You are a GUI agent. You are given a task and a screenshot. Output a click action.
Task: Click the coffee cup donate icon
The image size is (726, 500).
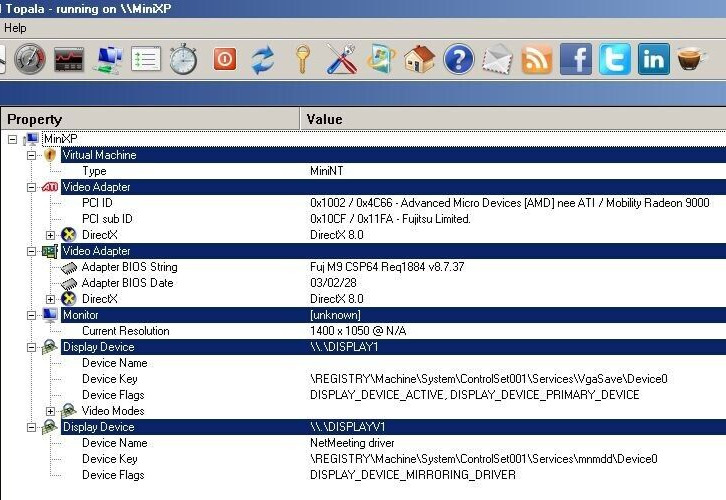pos(691,59)
